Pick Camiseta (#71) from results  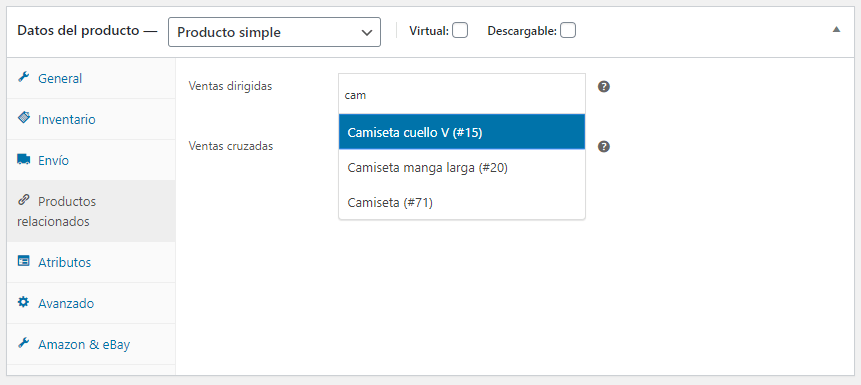point(462,203)
